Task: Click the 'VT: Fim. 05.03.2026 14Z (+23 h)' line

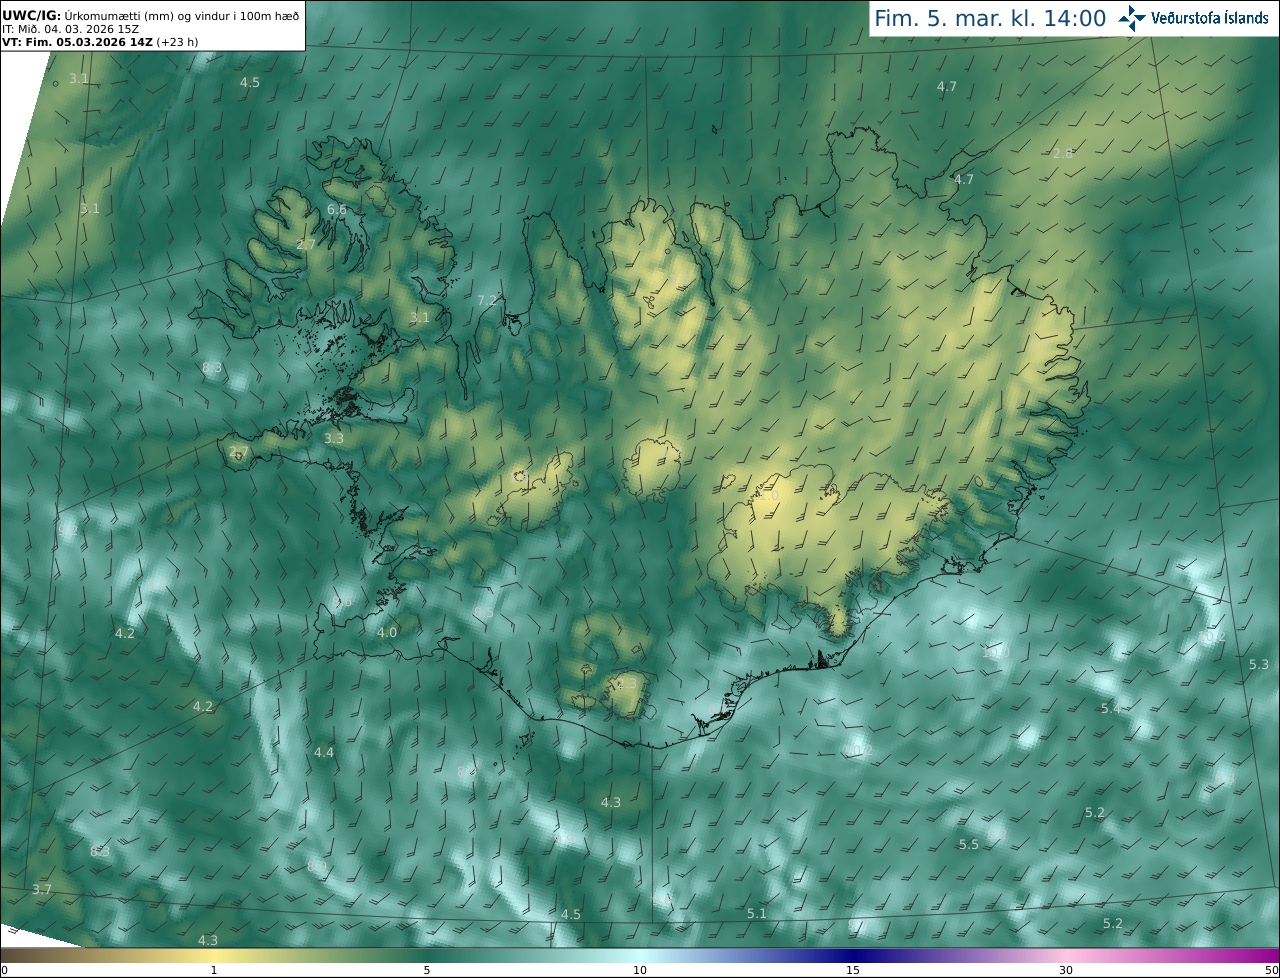Action: coord(100,42)
